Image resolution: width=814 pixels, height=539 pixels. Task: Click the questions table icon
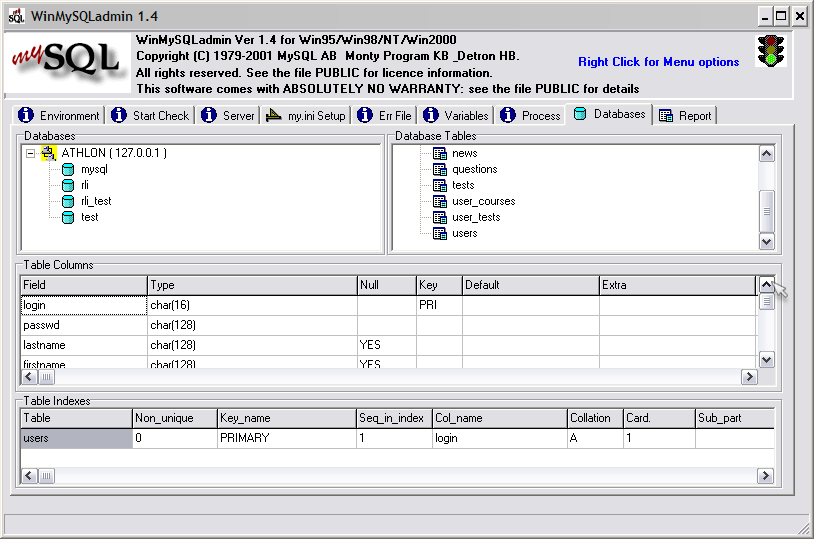click(439, 169)
